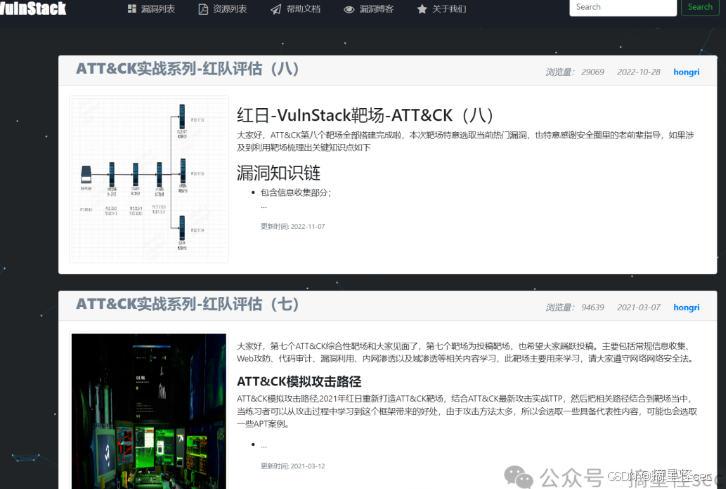Click heading 红日-VulnStack靶场-ATT&CK（八）
The width and height of the screenshot is (726, 489).
click(365, 115)
